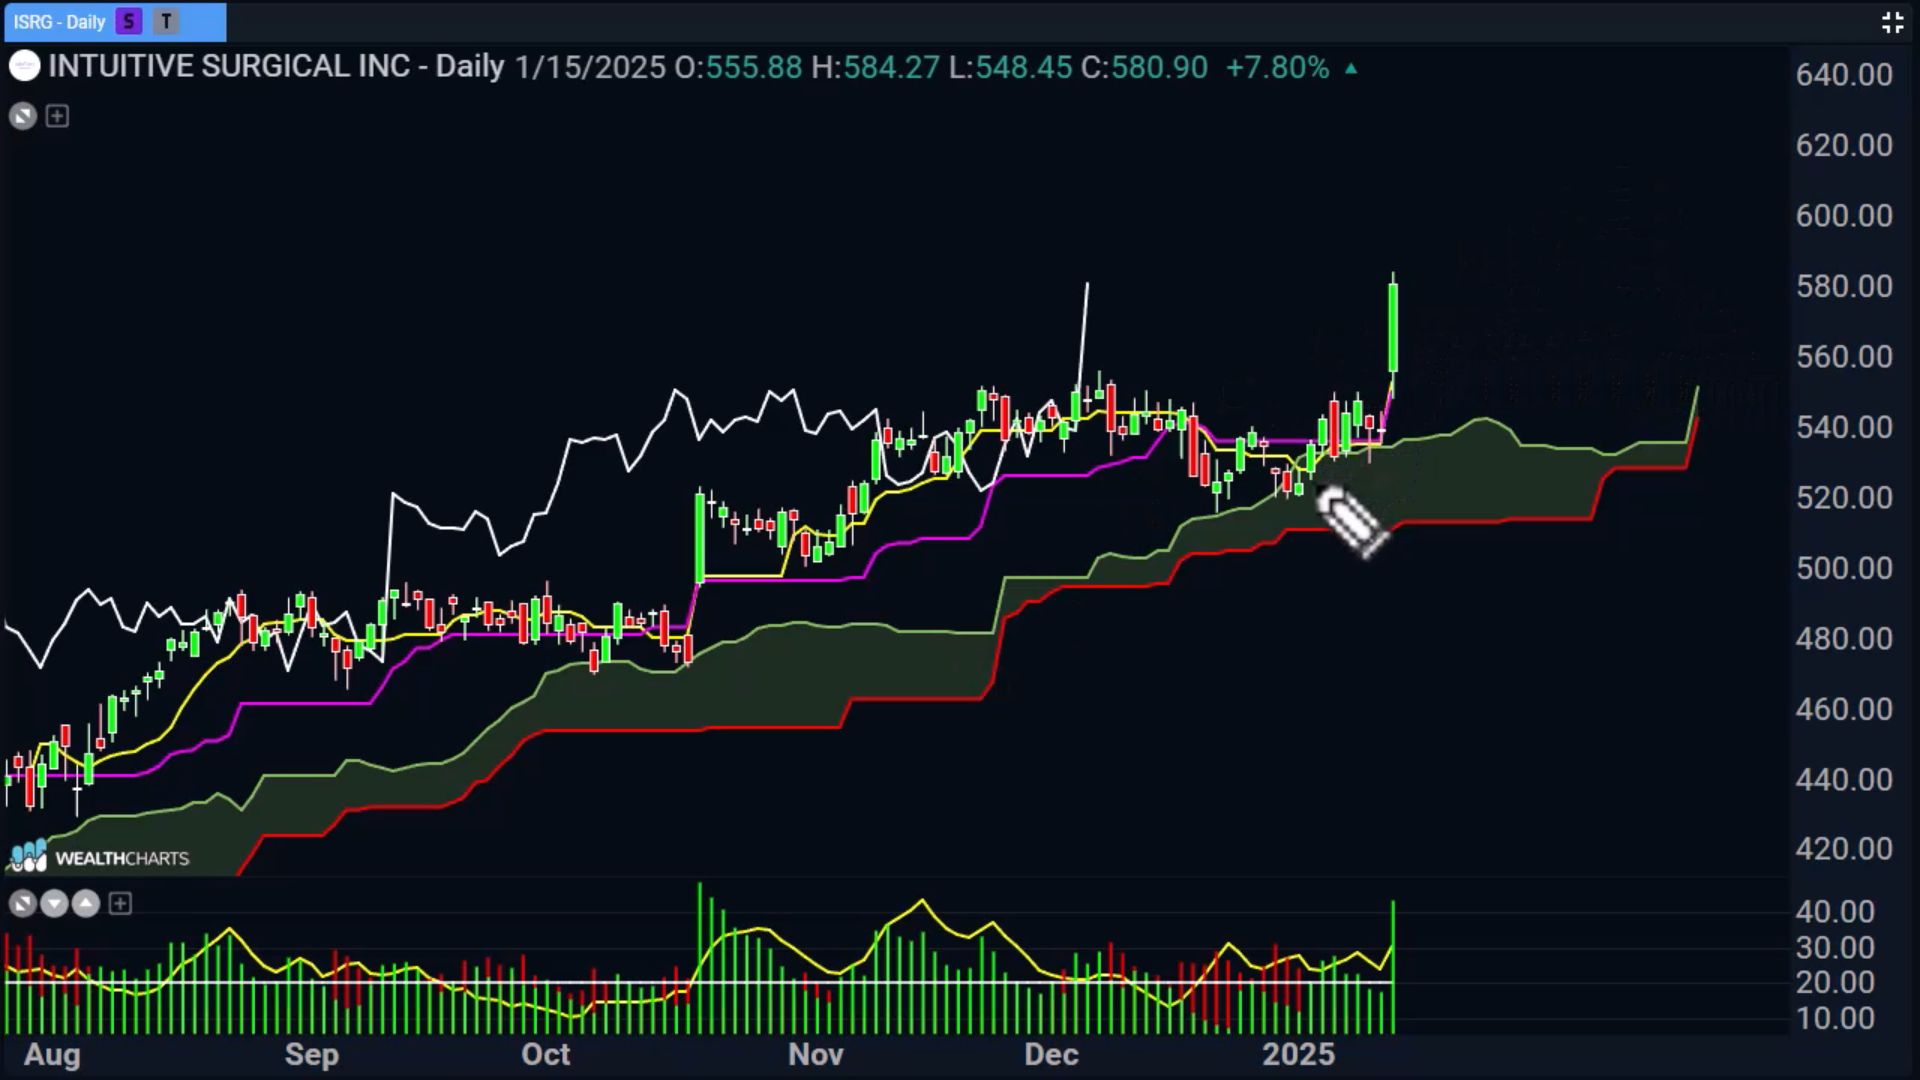Click the green up-arrow next to +7.80%
The width and height of the screenshot is (1920, 1080).
[x=1351, y=68]
